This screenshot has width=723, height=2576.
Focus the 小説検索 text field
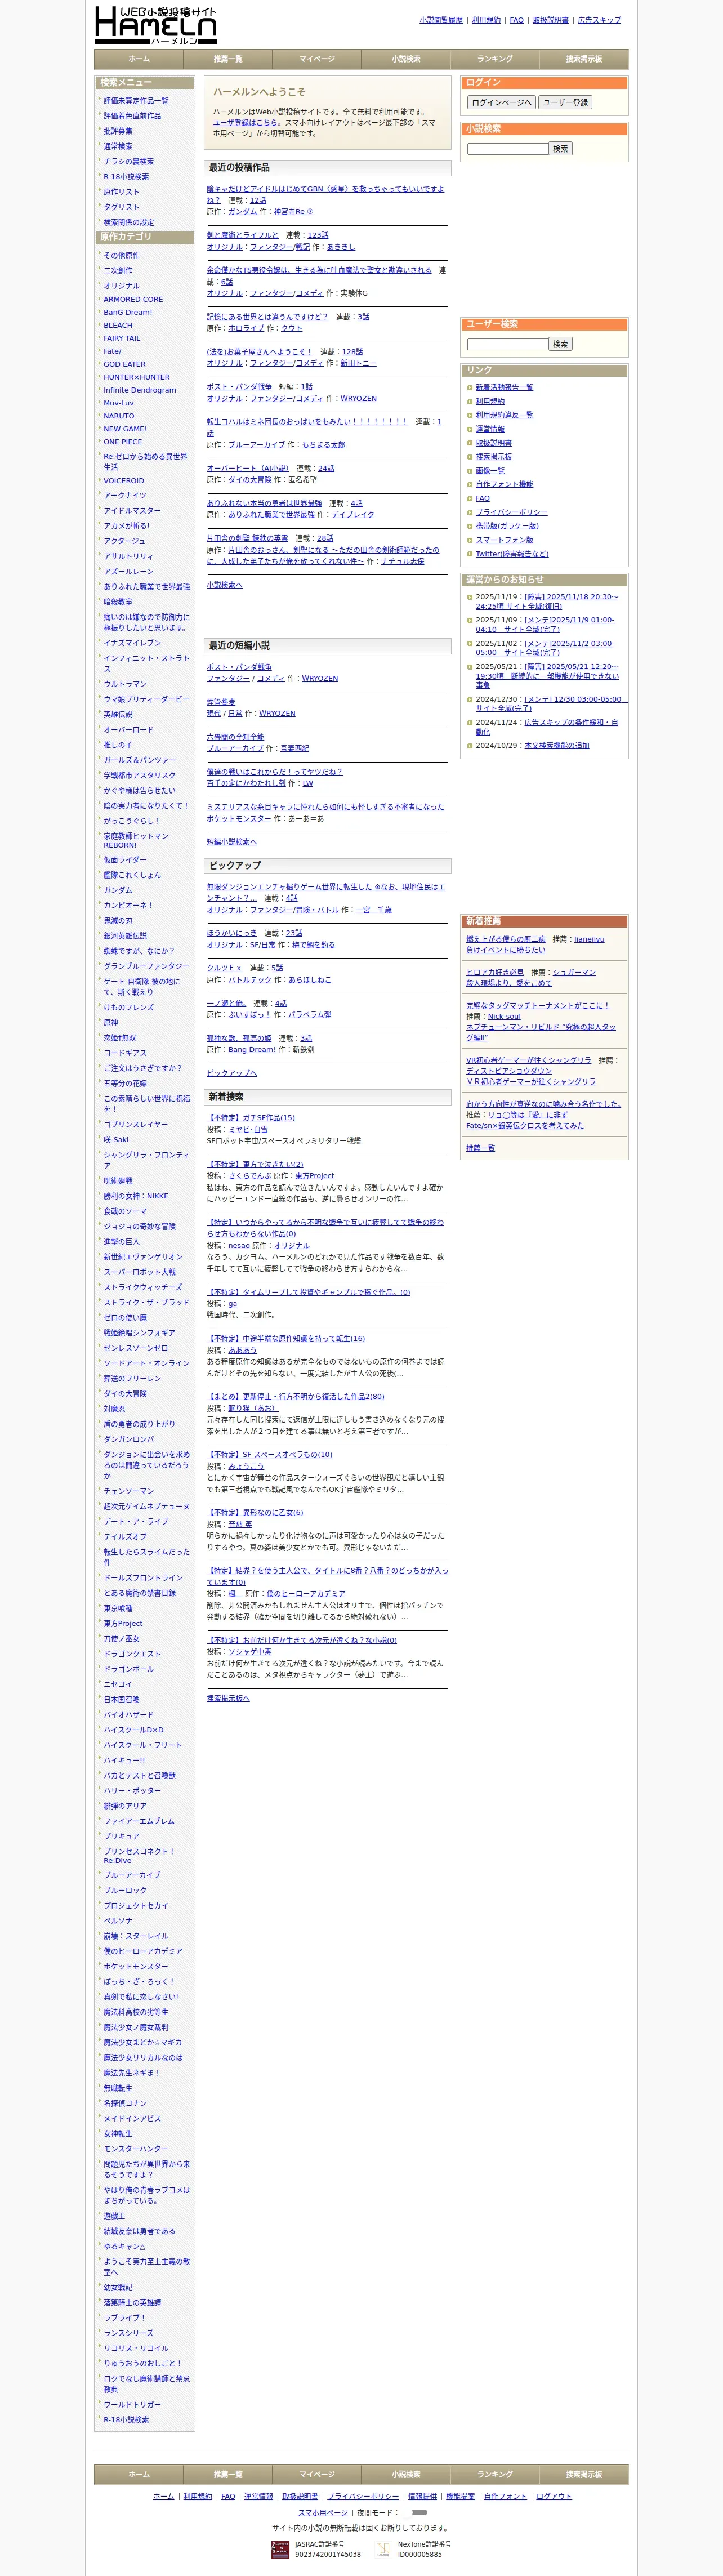click(507, 149)
